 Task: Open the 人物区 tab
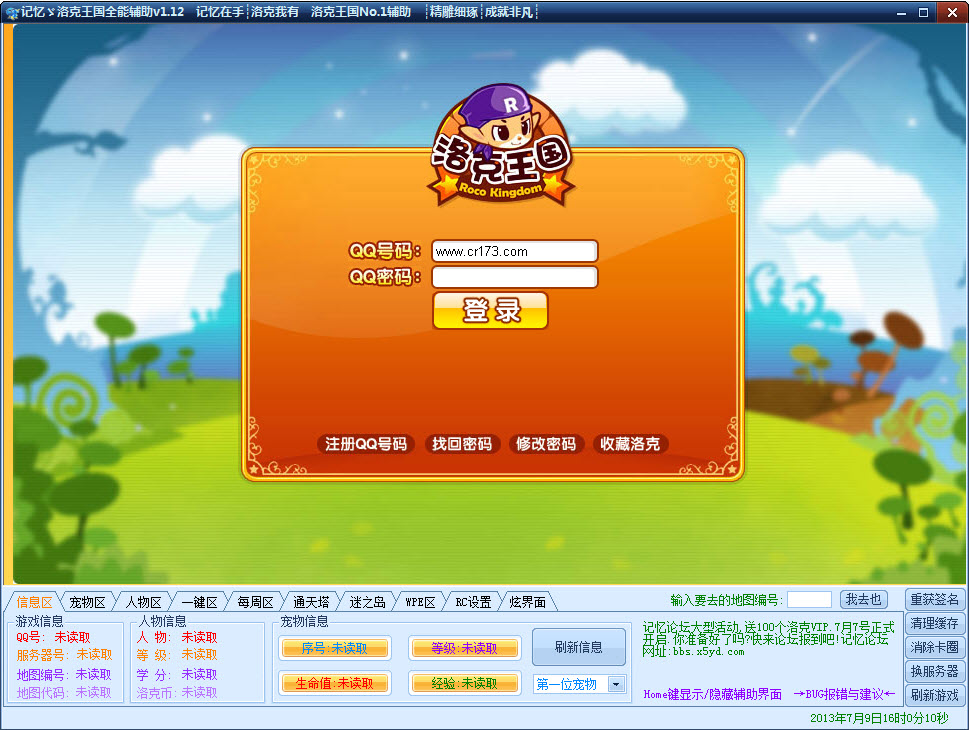(143, 602)
